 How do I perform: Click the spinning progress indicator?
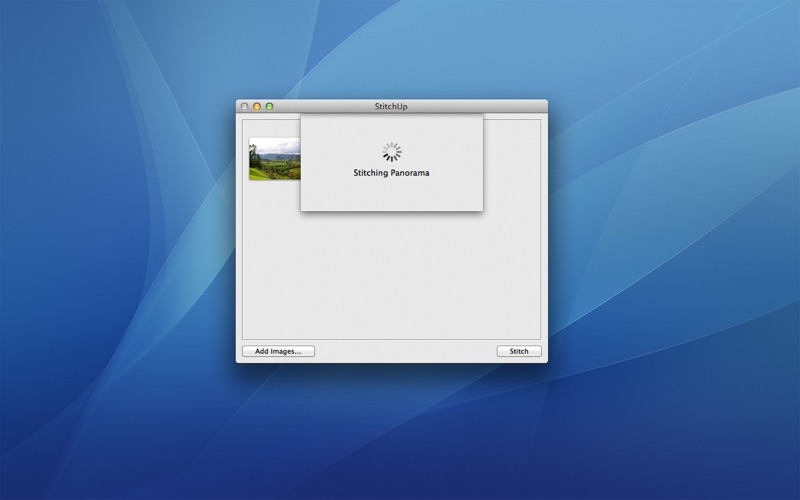(392, 152)
